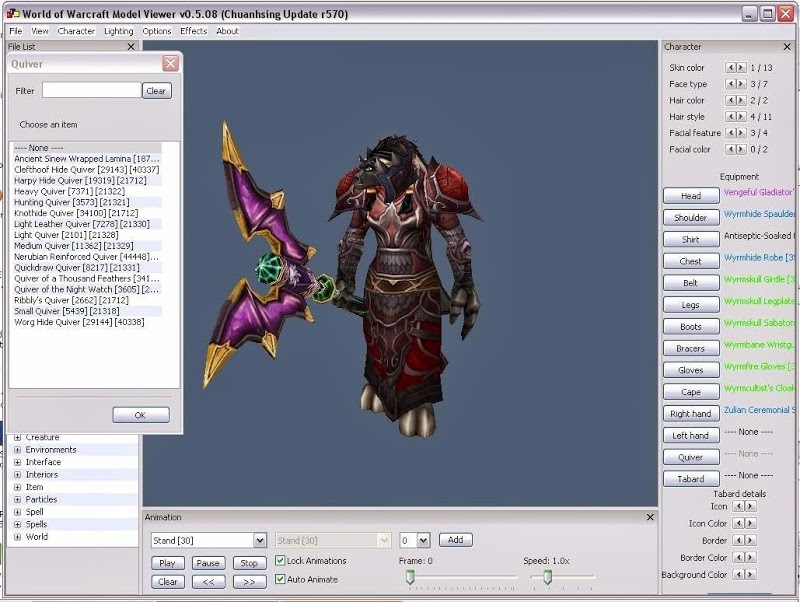Clear the quiver filter text
800x602 pixels.
pyautogui.click(x=157, y=91)
